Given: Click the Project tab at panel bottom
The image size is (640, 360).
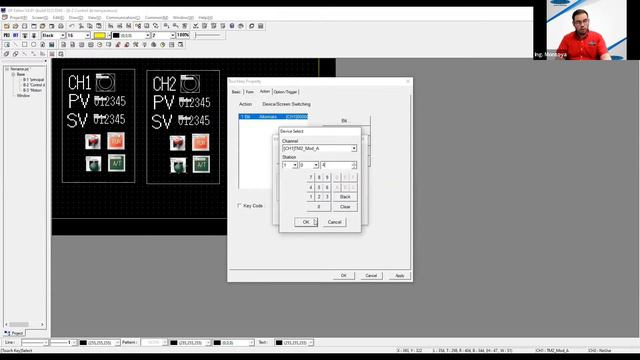Looking at the screenshot, I should point(14,333).
